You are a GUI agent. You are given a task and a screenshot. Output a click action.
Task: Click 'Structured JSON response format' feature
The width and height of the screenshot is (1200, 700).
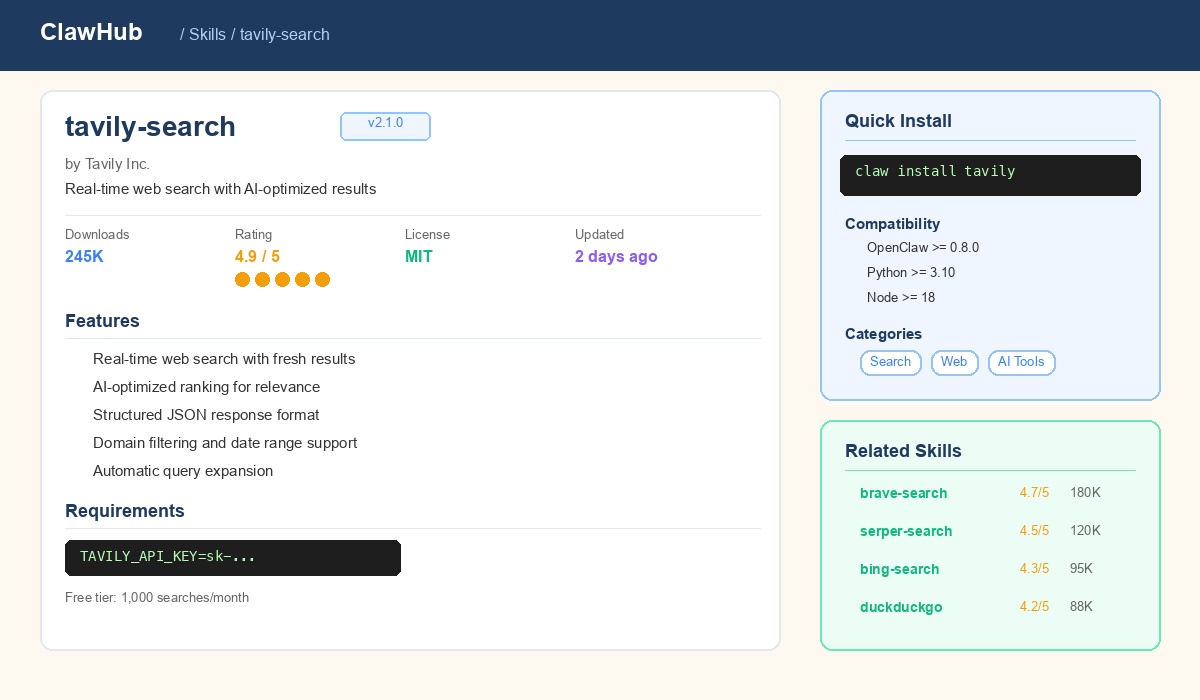(x=206, y=415)
